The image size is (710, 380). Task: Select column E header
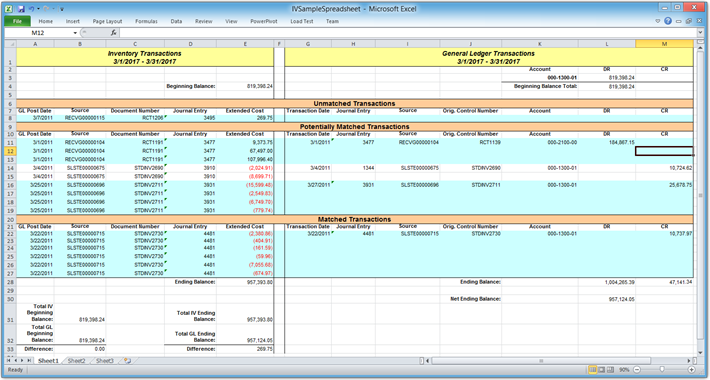tap(245, 44)
